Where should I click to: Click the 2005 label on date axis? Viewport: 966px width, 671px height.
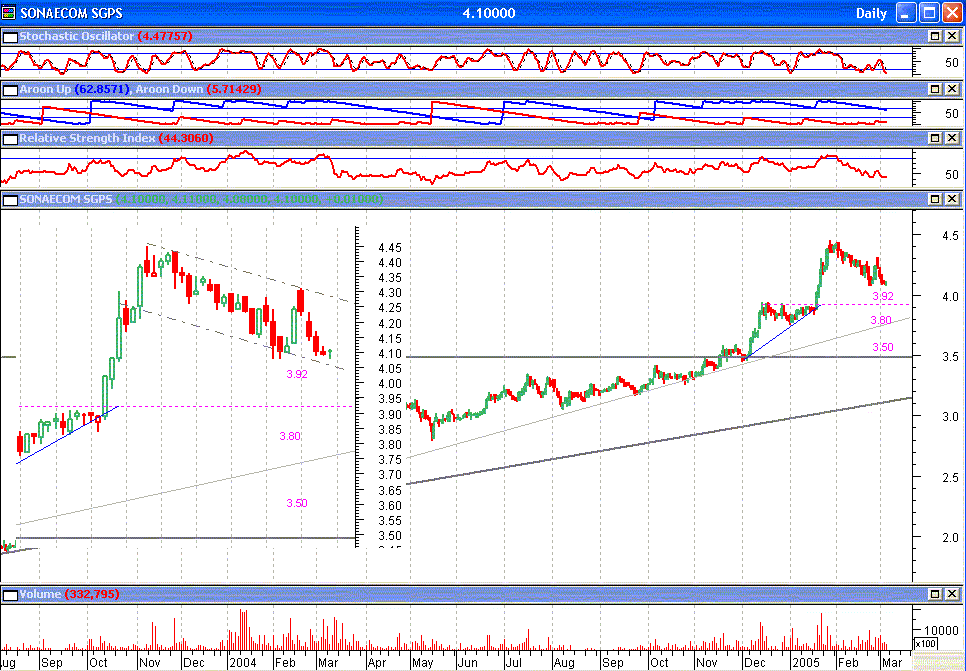point(806,663)
